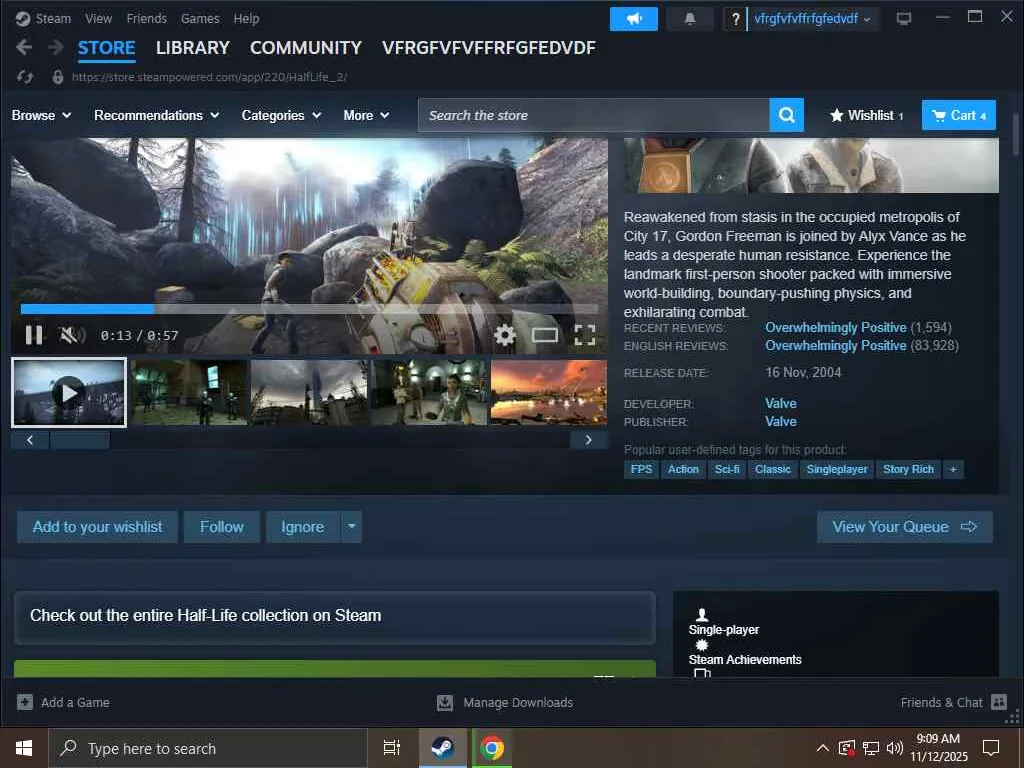Select the trailer video thumbnail

coord(69,392)
